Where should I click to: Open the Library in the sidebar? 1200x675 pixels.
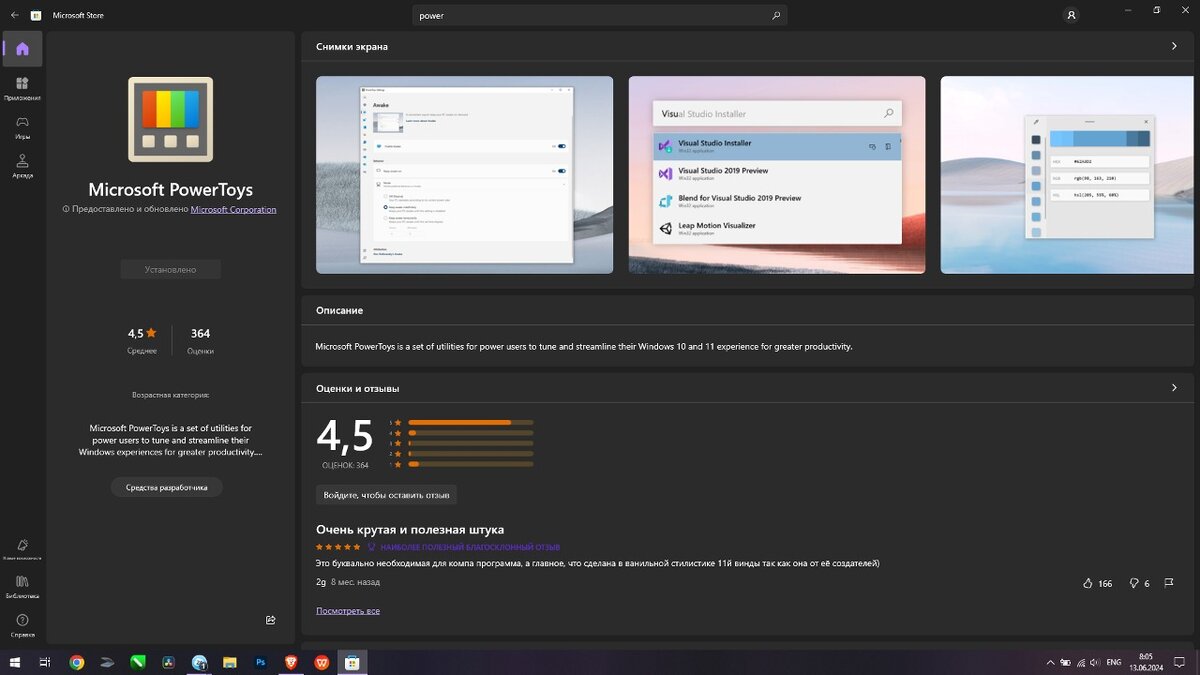(x=23, y=587)
